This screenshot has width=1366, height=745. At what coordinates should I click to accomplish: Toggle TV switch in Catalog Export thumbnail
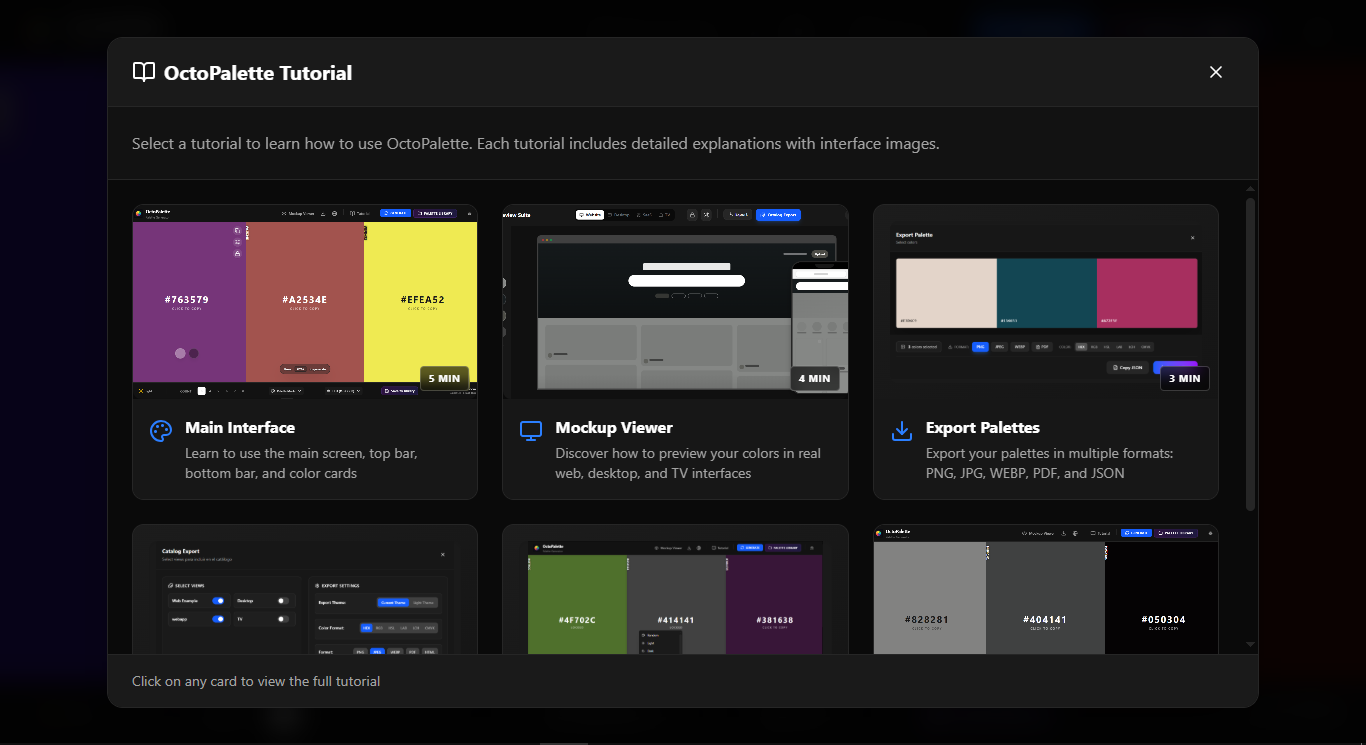283,619
